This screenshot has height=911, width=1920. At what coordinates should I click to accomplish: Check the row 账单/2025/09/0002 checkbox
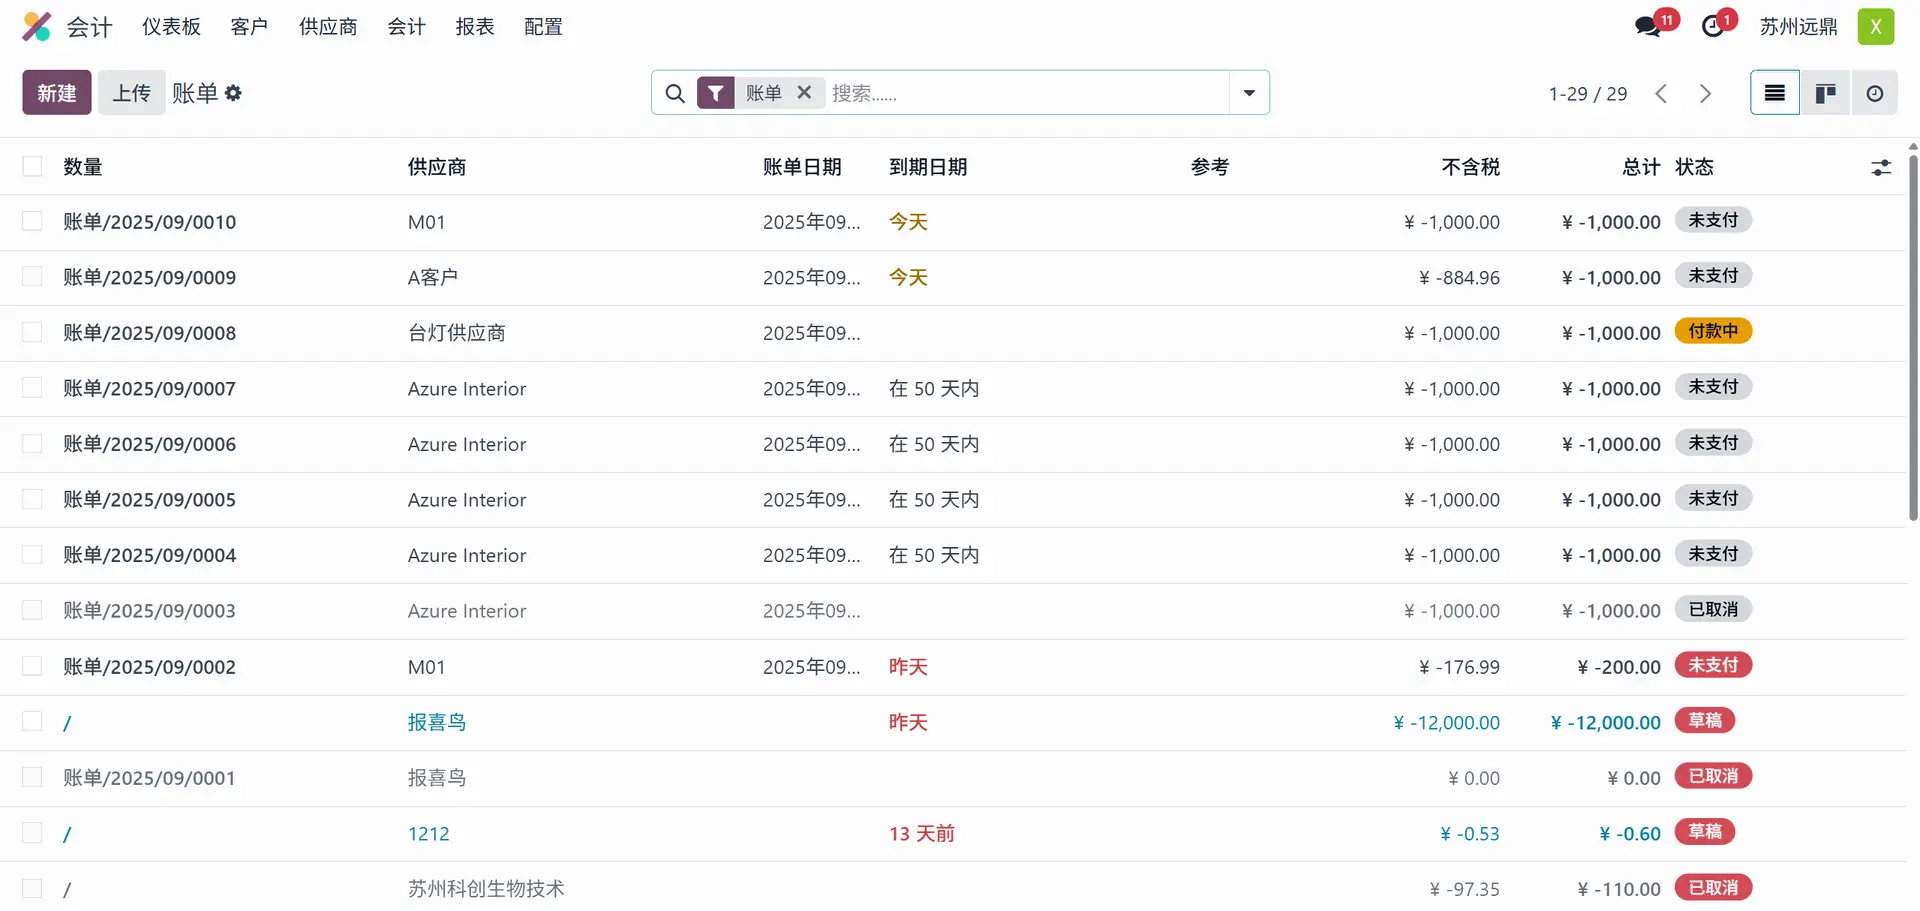click(33, 667)
